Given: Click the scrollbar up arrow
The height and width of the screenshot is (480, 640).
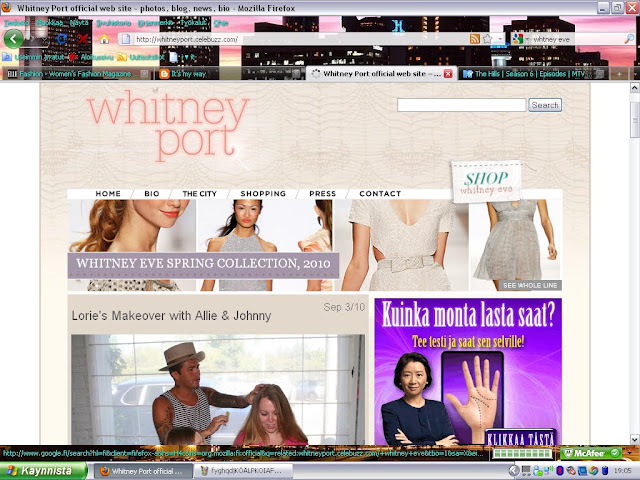Looking at the screenshot, I should point(635,88).
